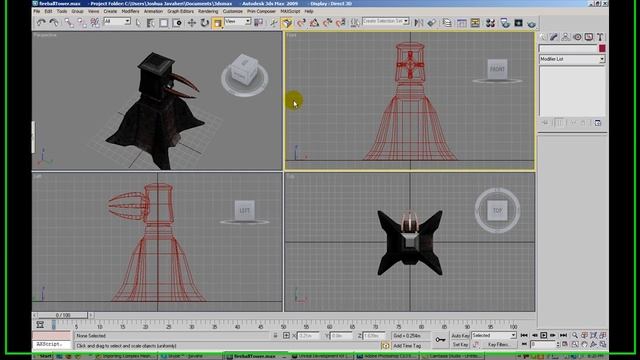Activate the Select and Link tool

(69, 23)
